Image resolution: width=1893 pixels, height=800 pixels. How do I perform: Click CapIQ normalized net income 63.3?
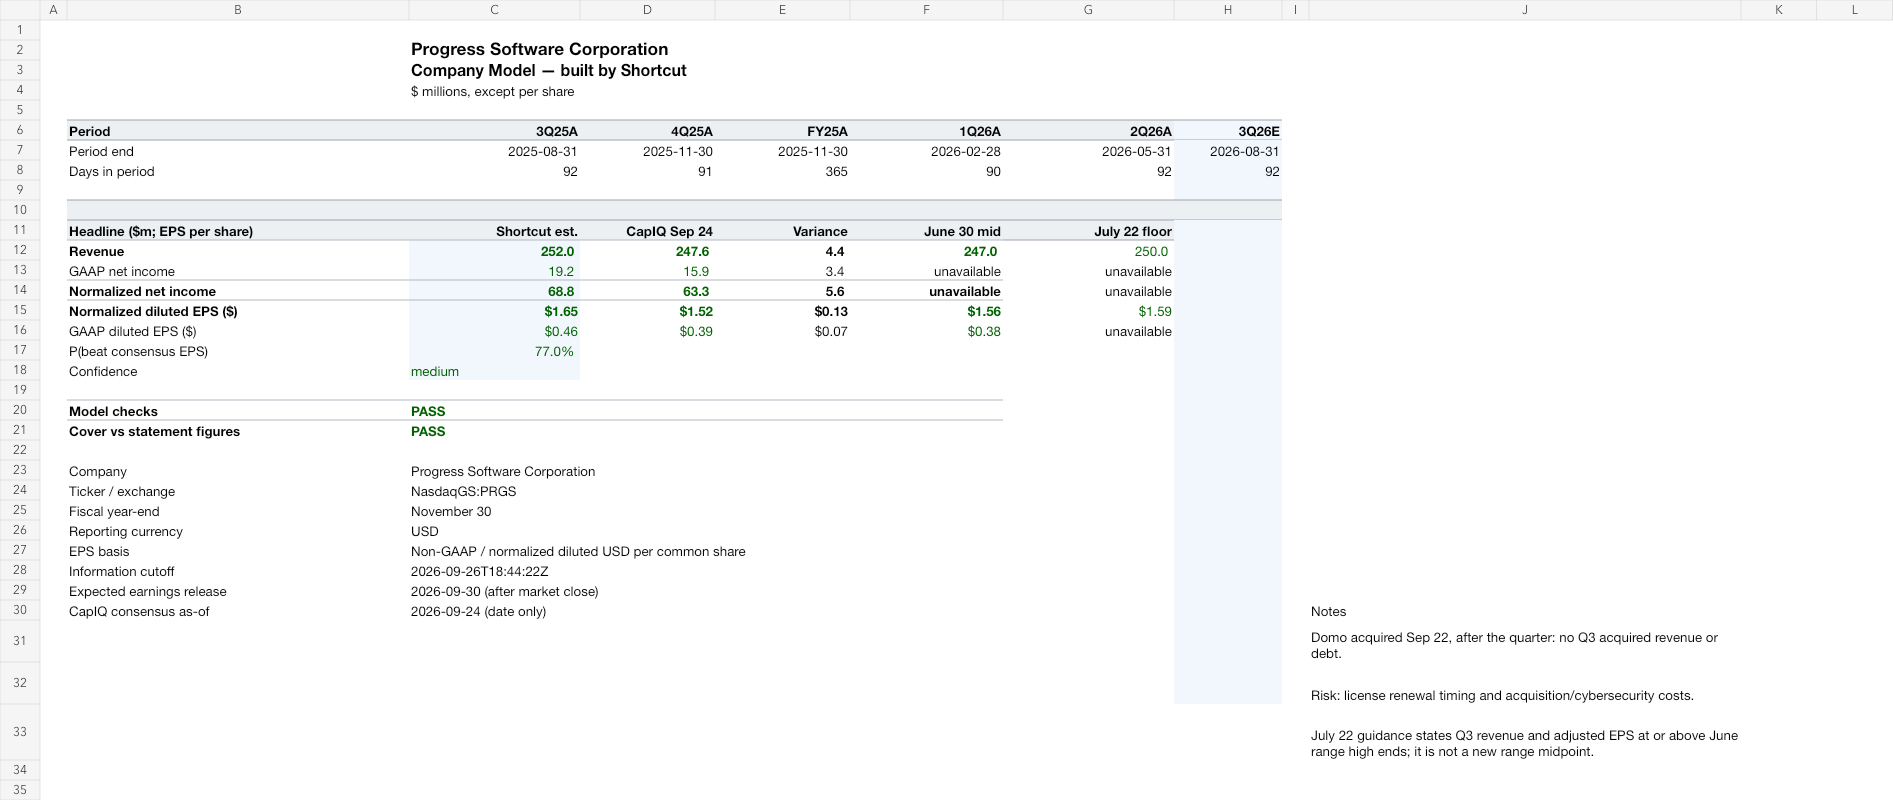696,291
